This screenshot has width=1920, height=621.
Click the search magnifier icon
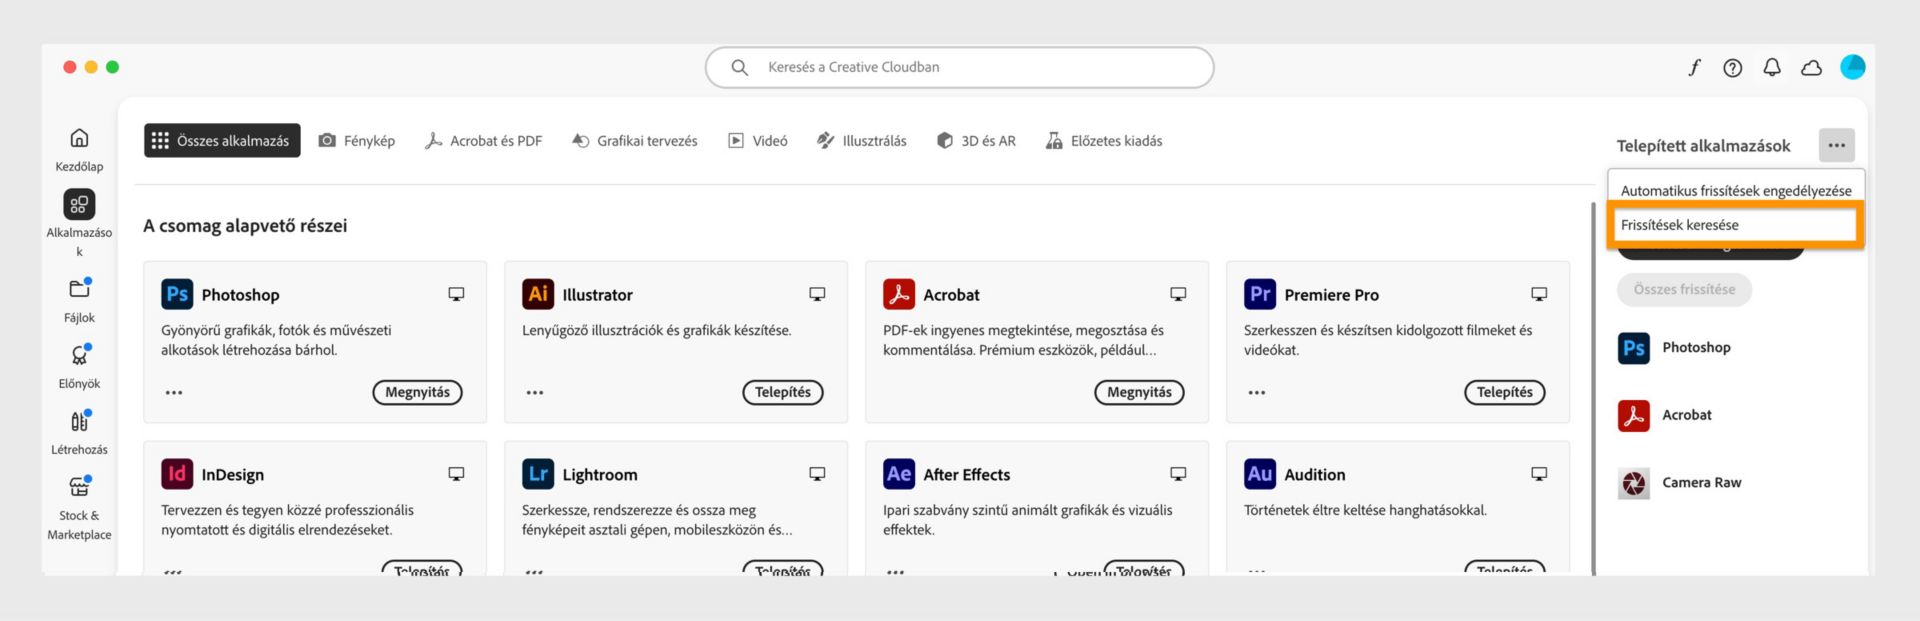click(739, 67)
